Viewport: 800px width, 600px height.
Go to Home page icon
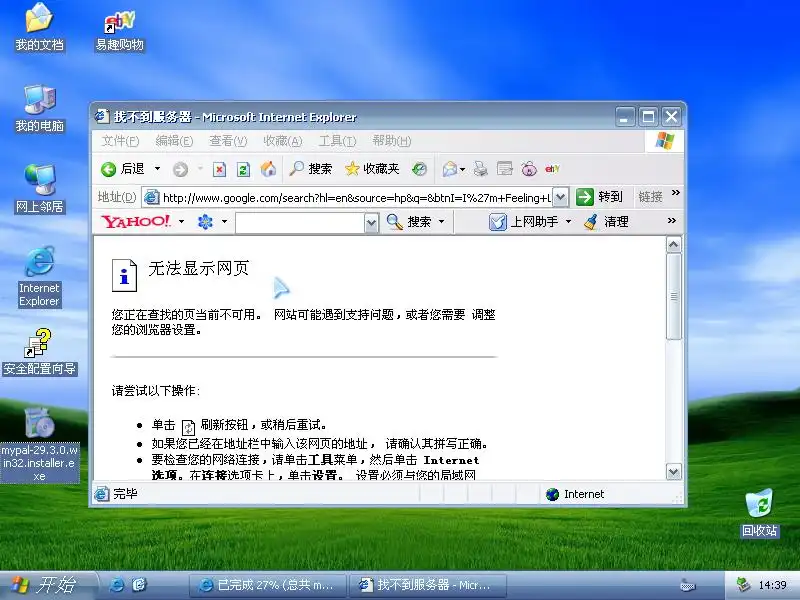(x=268, y=169)
